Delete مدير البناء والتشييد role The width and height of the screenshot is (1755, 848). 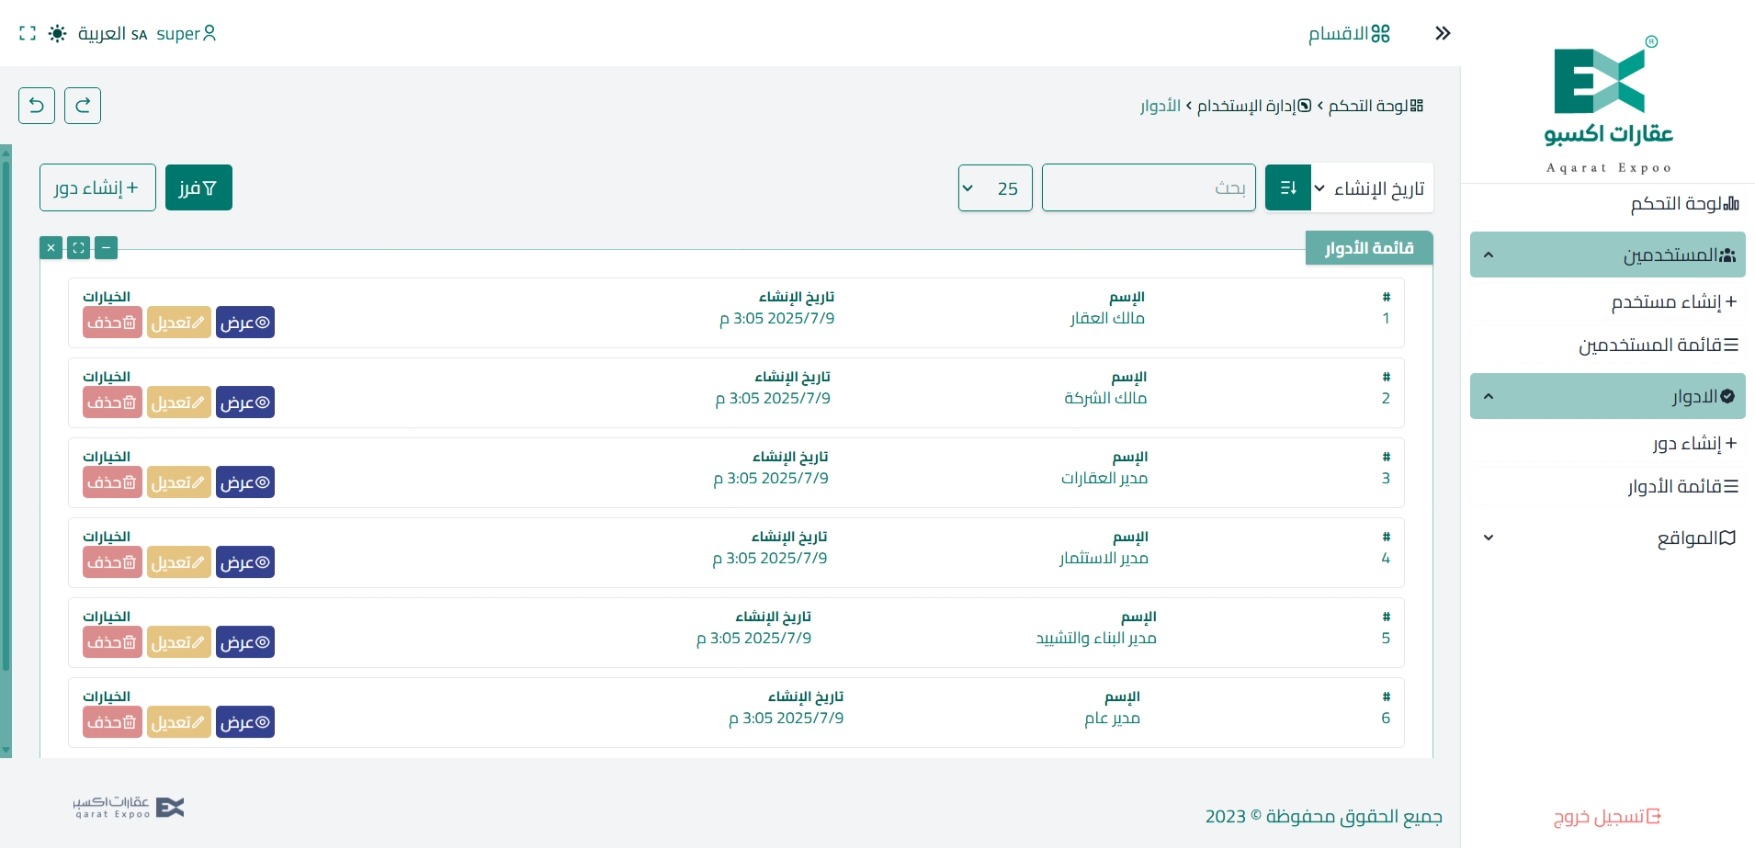[112, 642]
